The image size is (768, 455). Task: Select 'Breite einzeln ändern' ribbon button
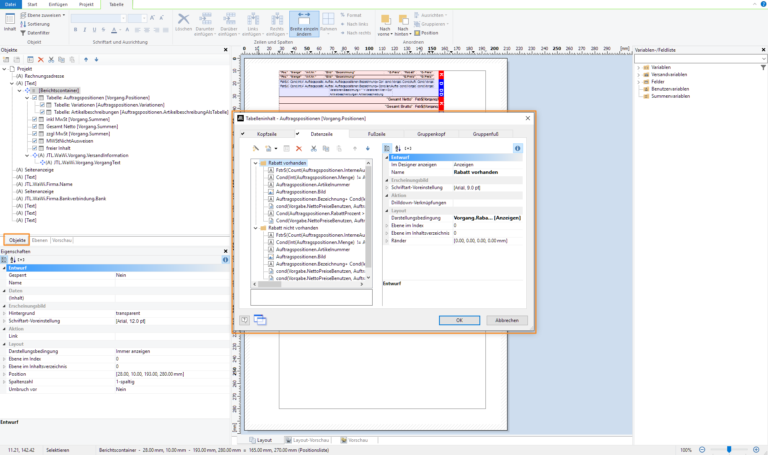click(302, 24)
